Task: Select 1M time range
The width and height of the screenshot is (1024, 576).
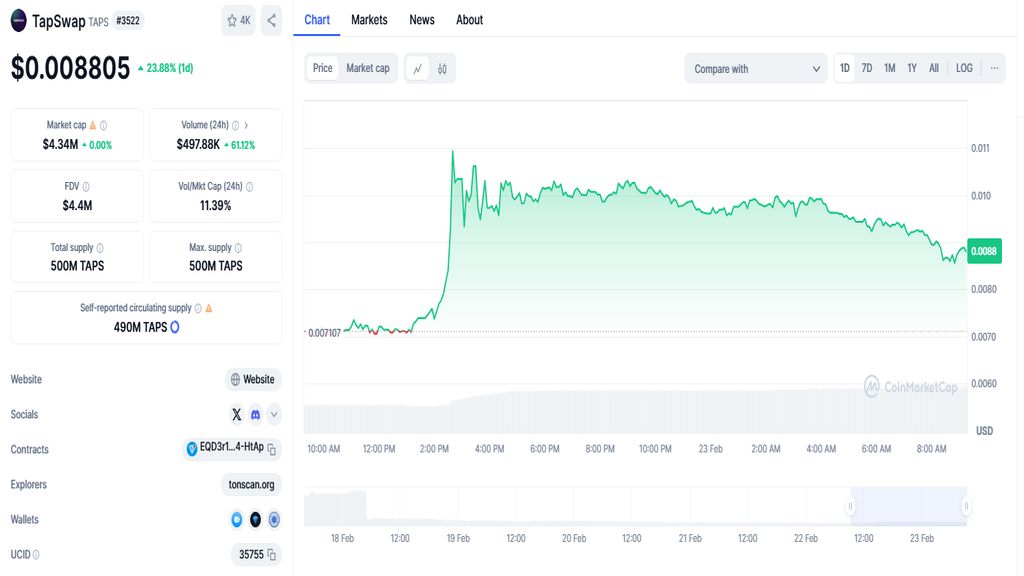Action: coord(889,68)
